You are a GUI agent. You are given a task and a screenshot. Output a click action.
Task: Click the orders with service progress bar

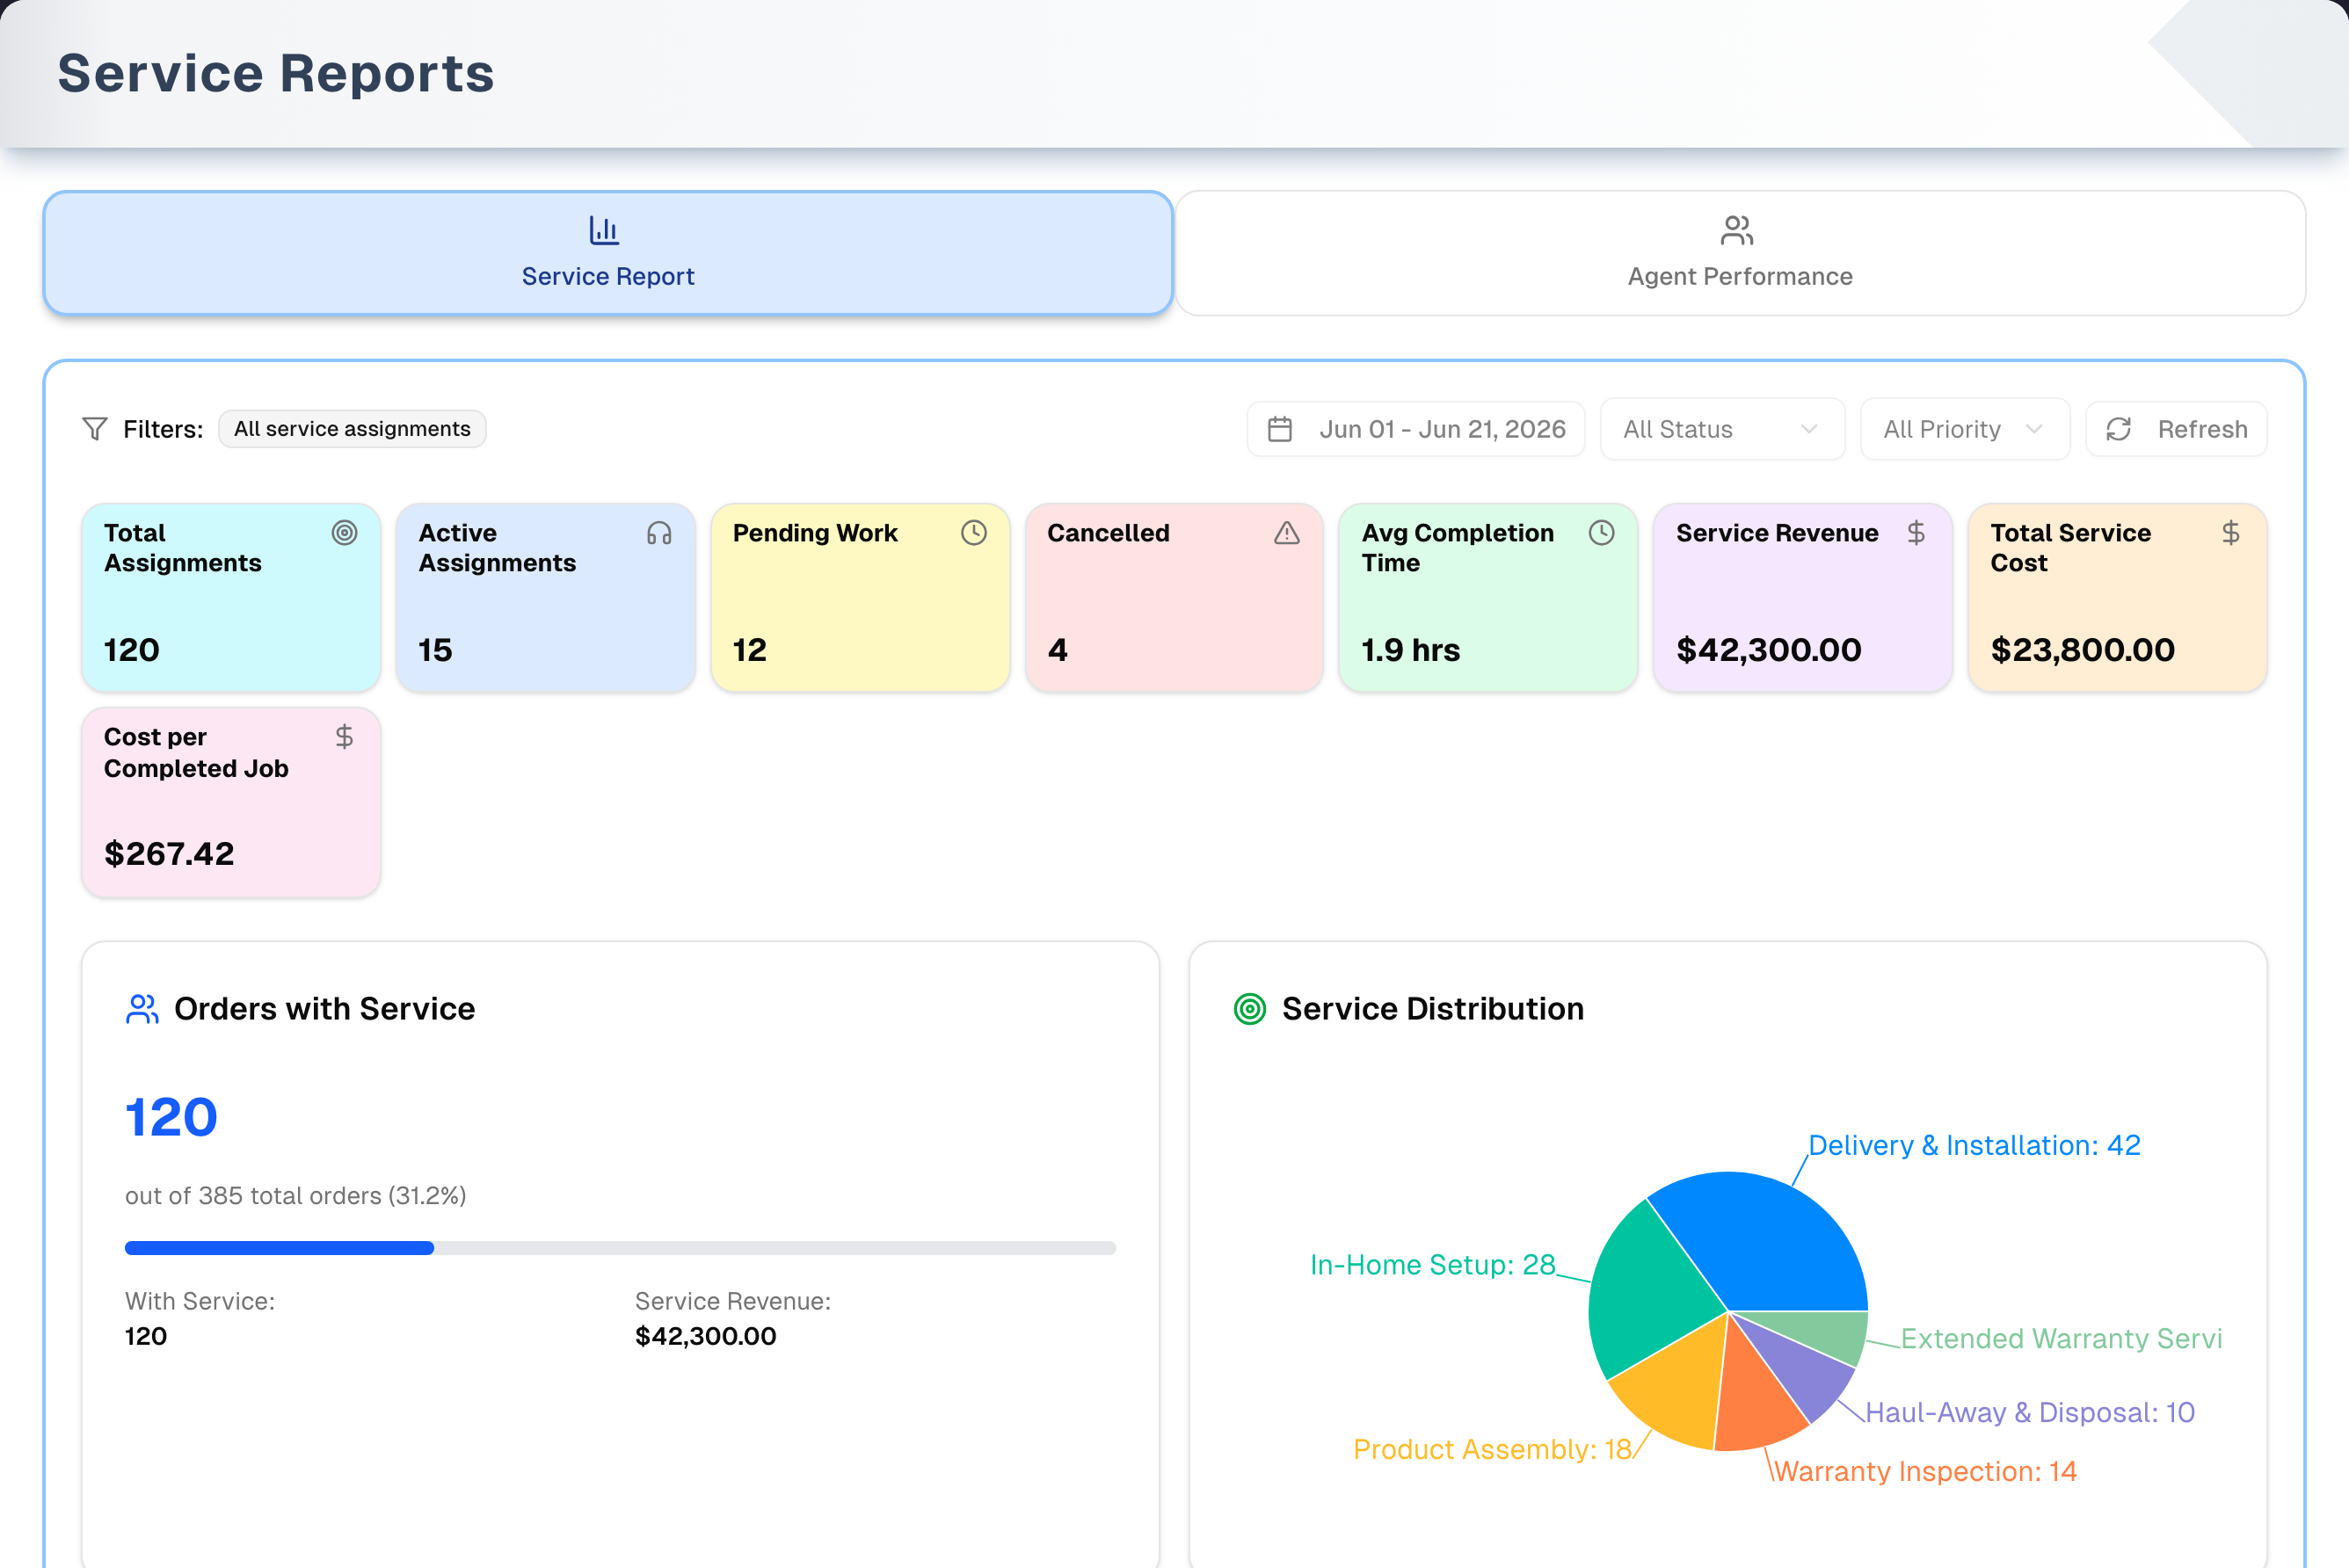[x=620, y=1248]
